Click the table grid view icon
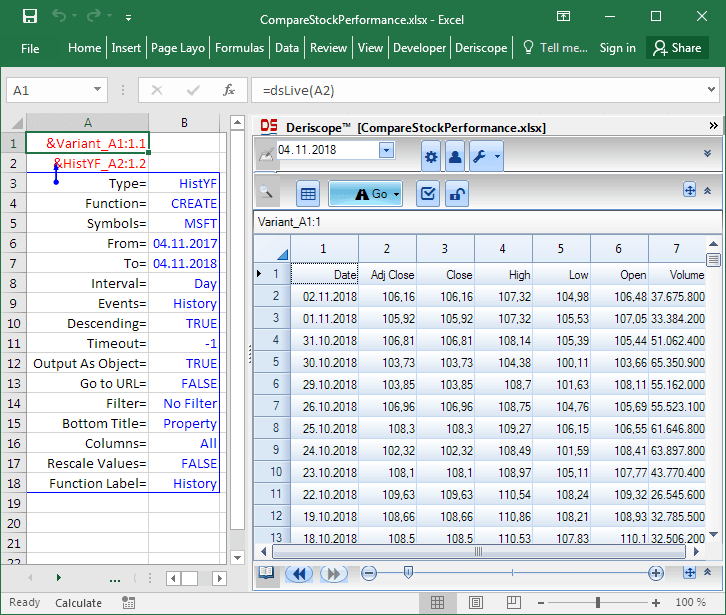The image size is (726, 615). [x=309, y=194]
